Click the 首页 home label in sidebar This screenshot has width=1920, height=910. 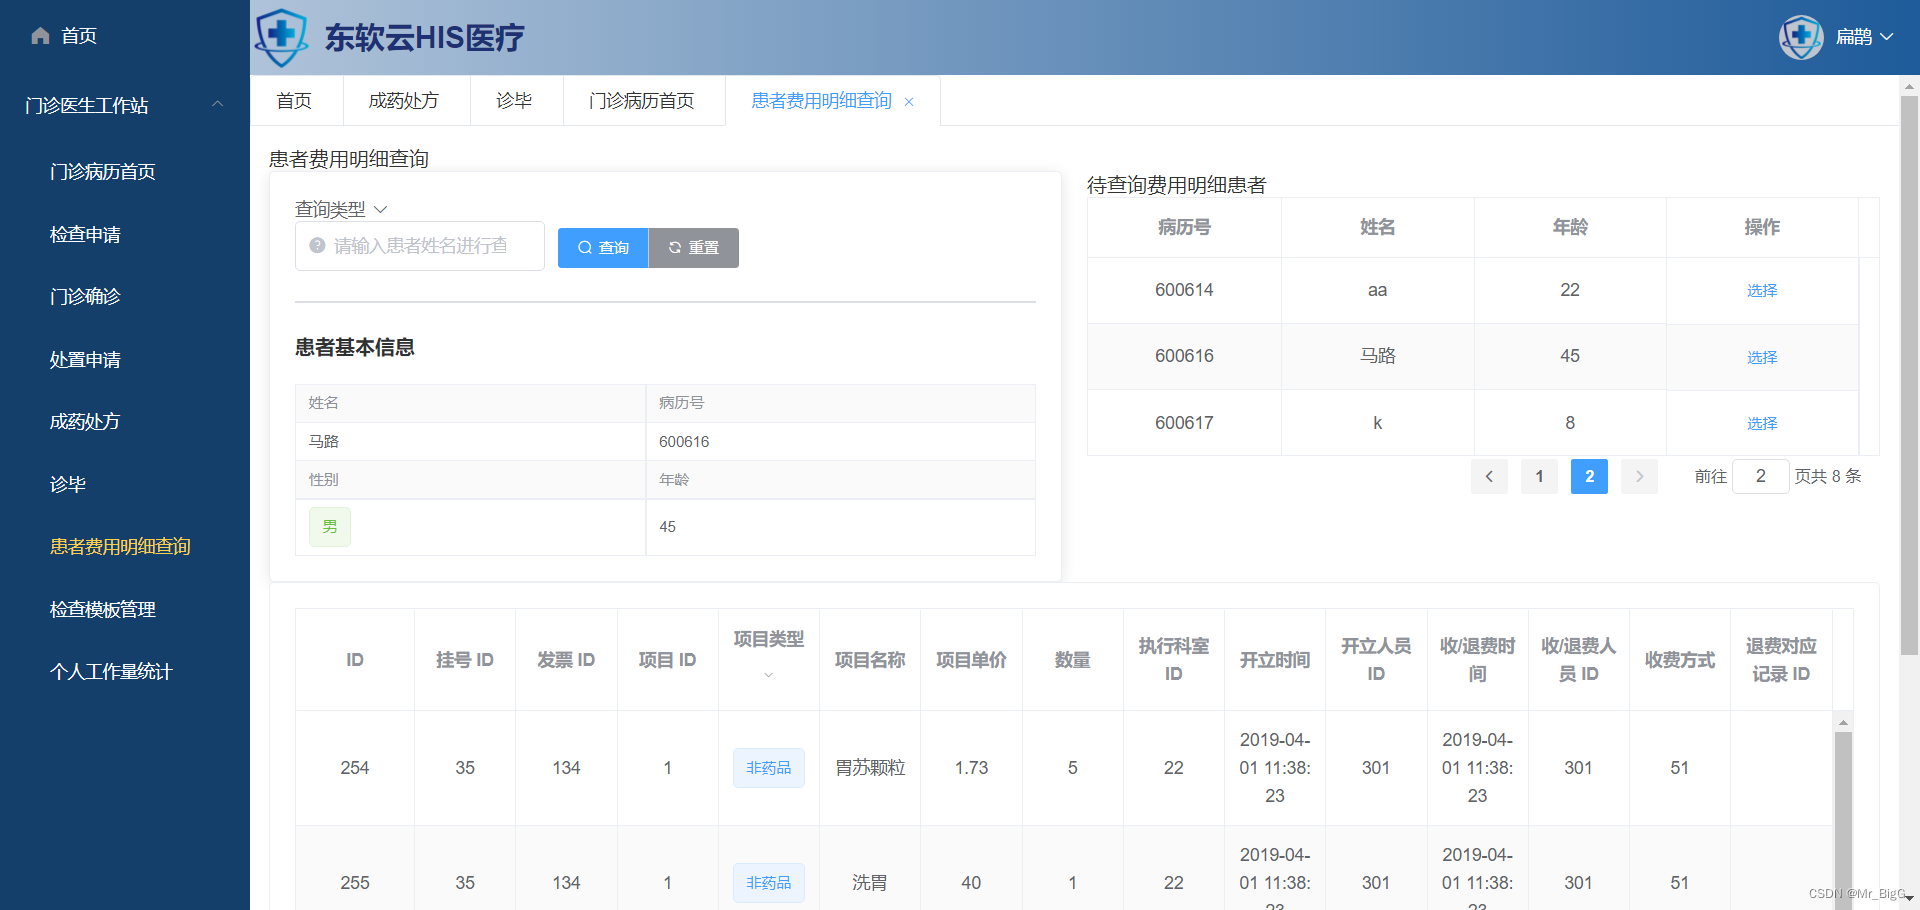tap(79, 36)
